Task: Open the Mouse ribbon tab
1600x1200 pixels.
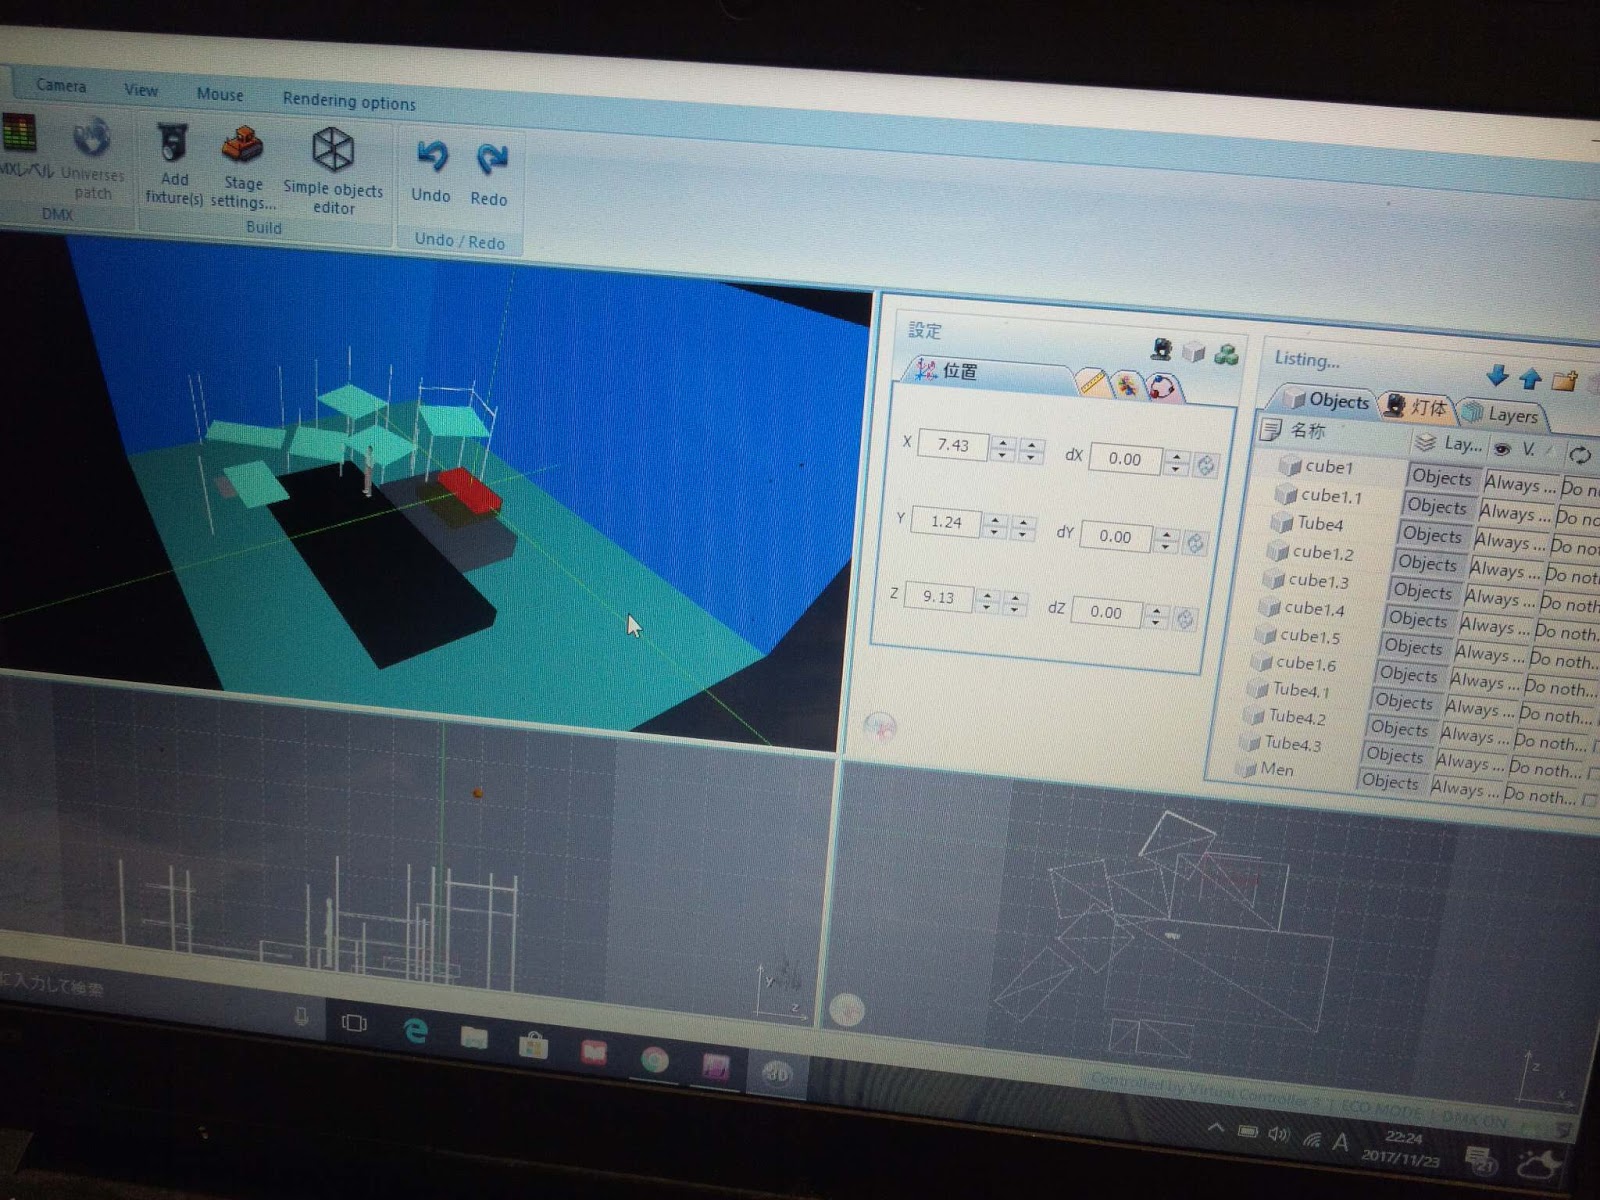Action: click(x=220, y=94)
